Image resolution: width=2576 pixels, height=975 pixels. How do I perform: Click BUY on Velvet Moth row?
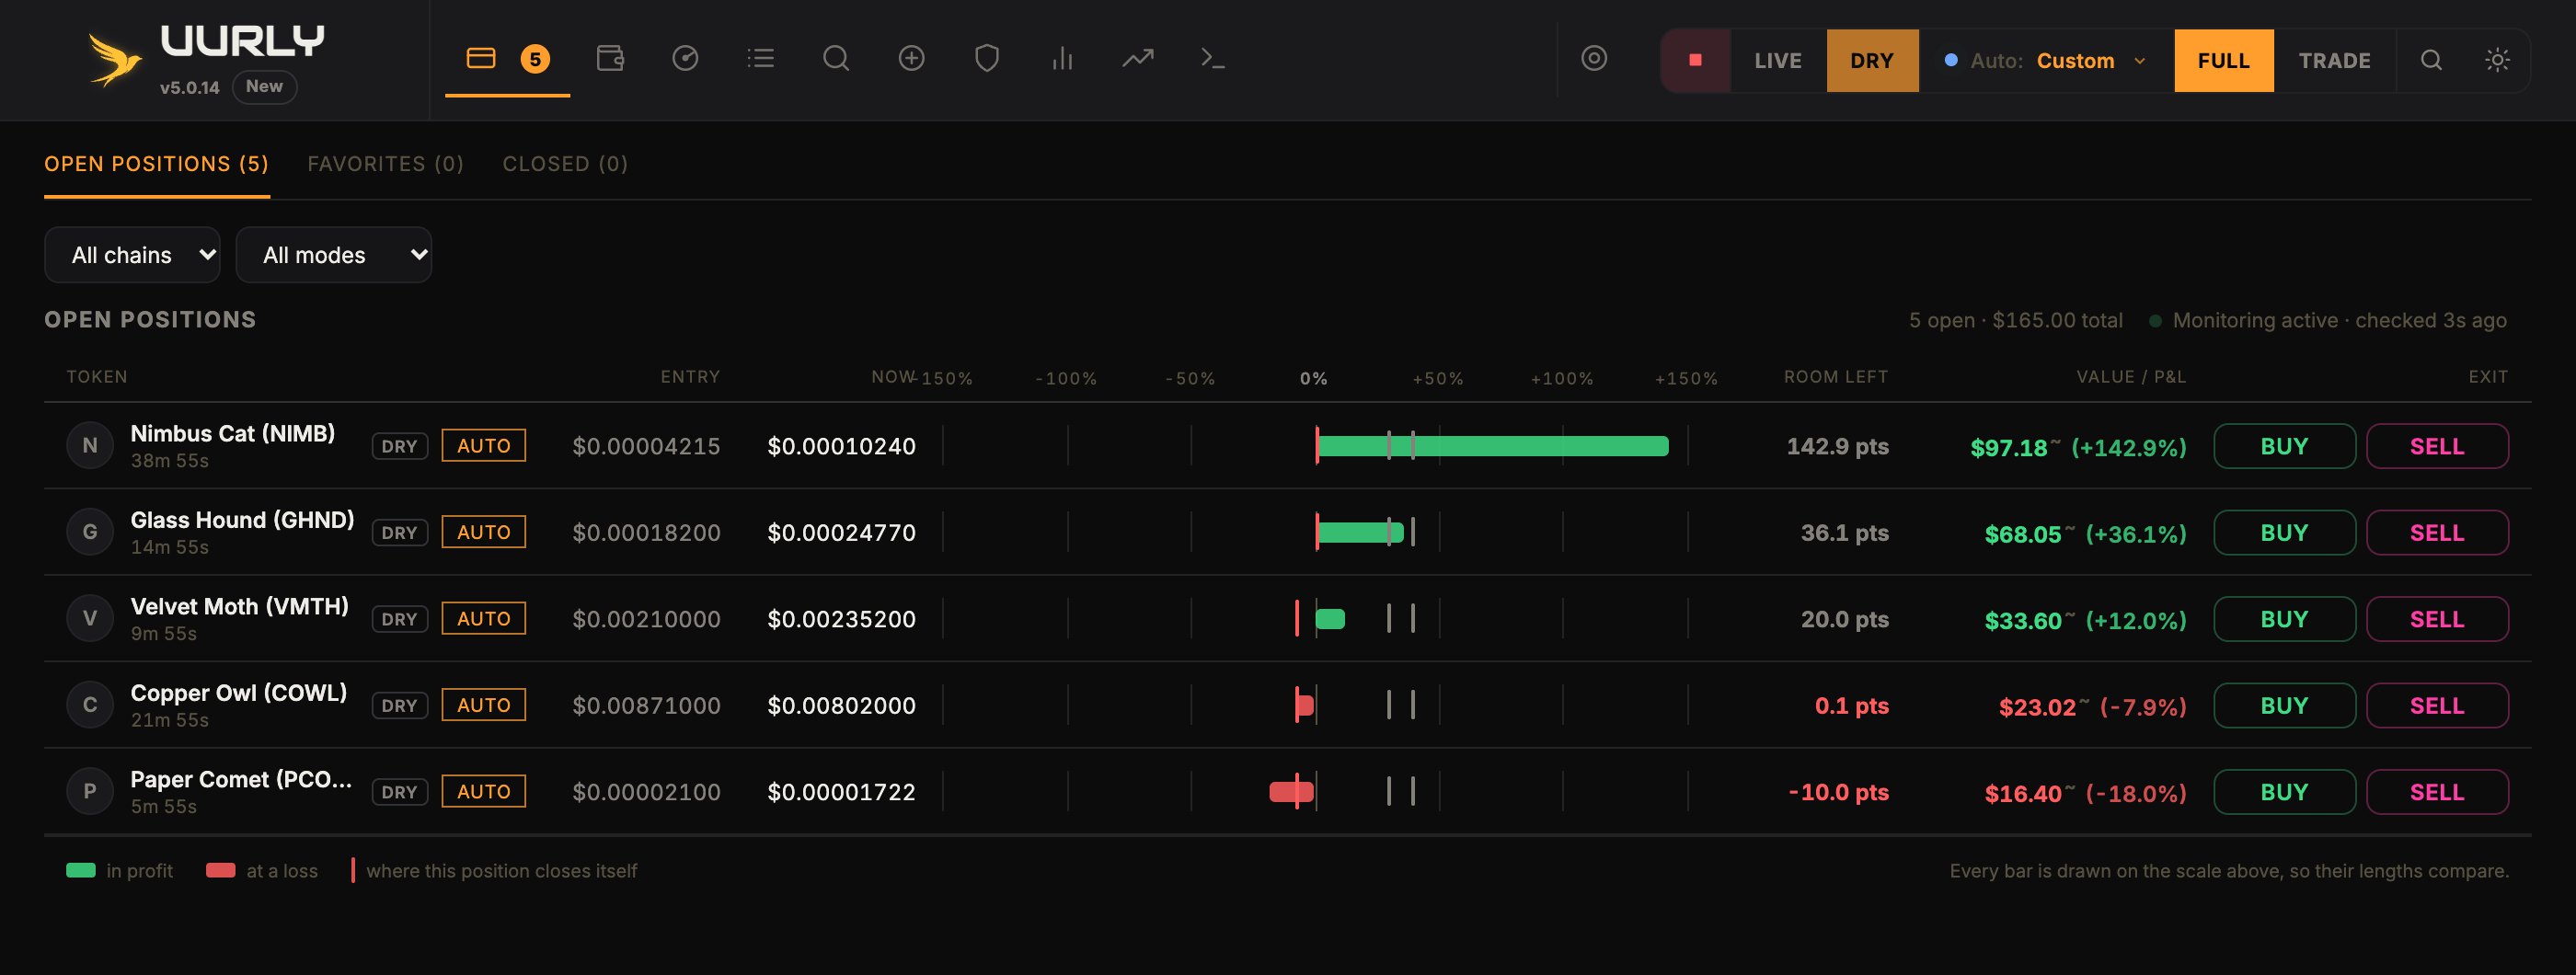[2284, 619]
